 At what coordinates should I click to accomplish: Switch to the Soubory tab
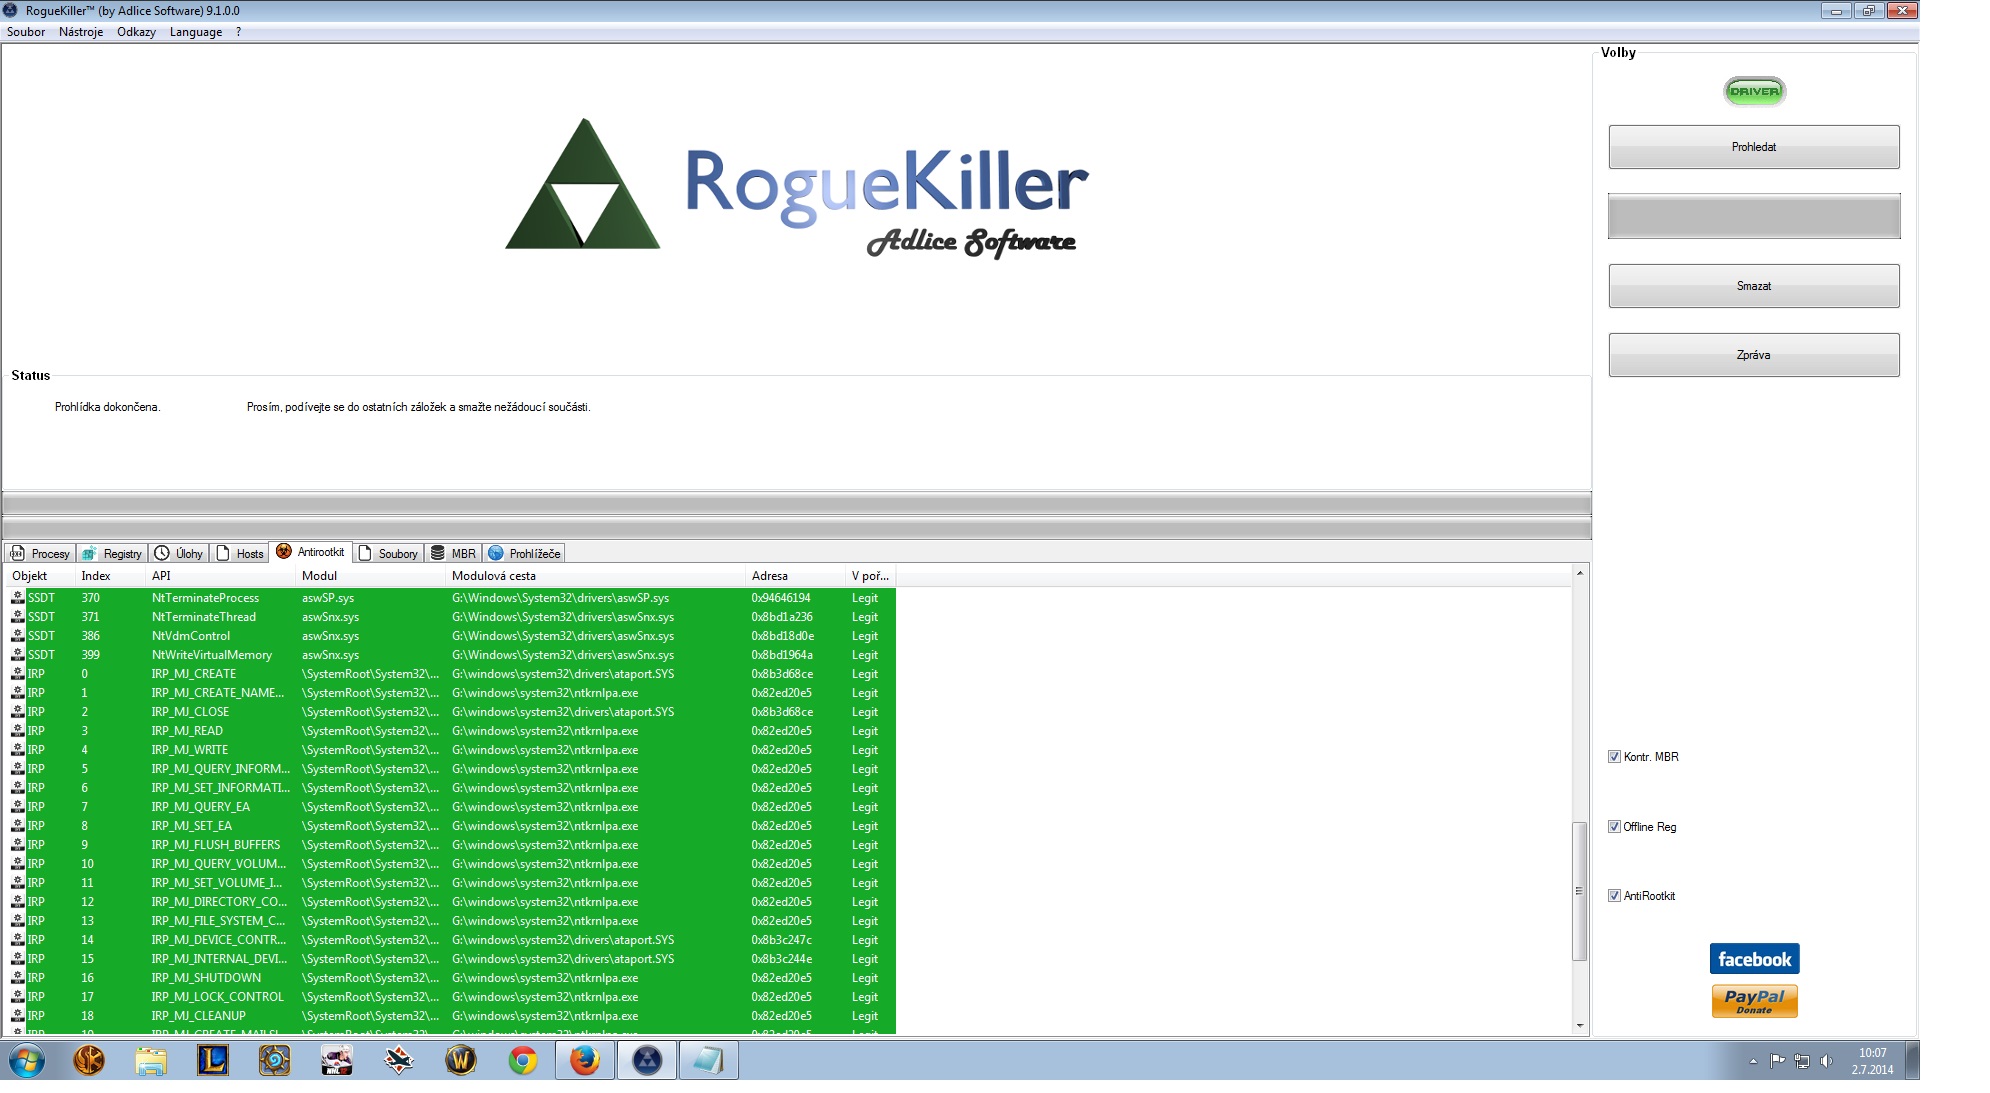pyautogui.click(x=389, y=553)
